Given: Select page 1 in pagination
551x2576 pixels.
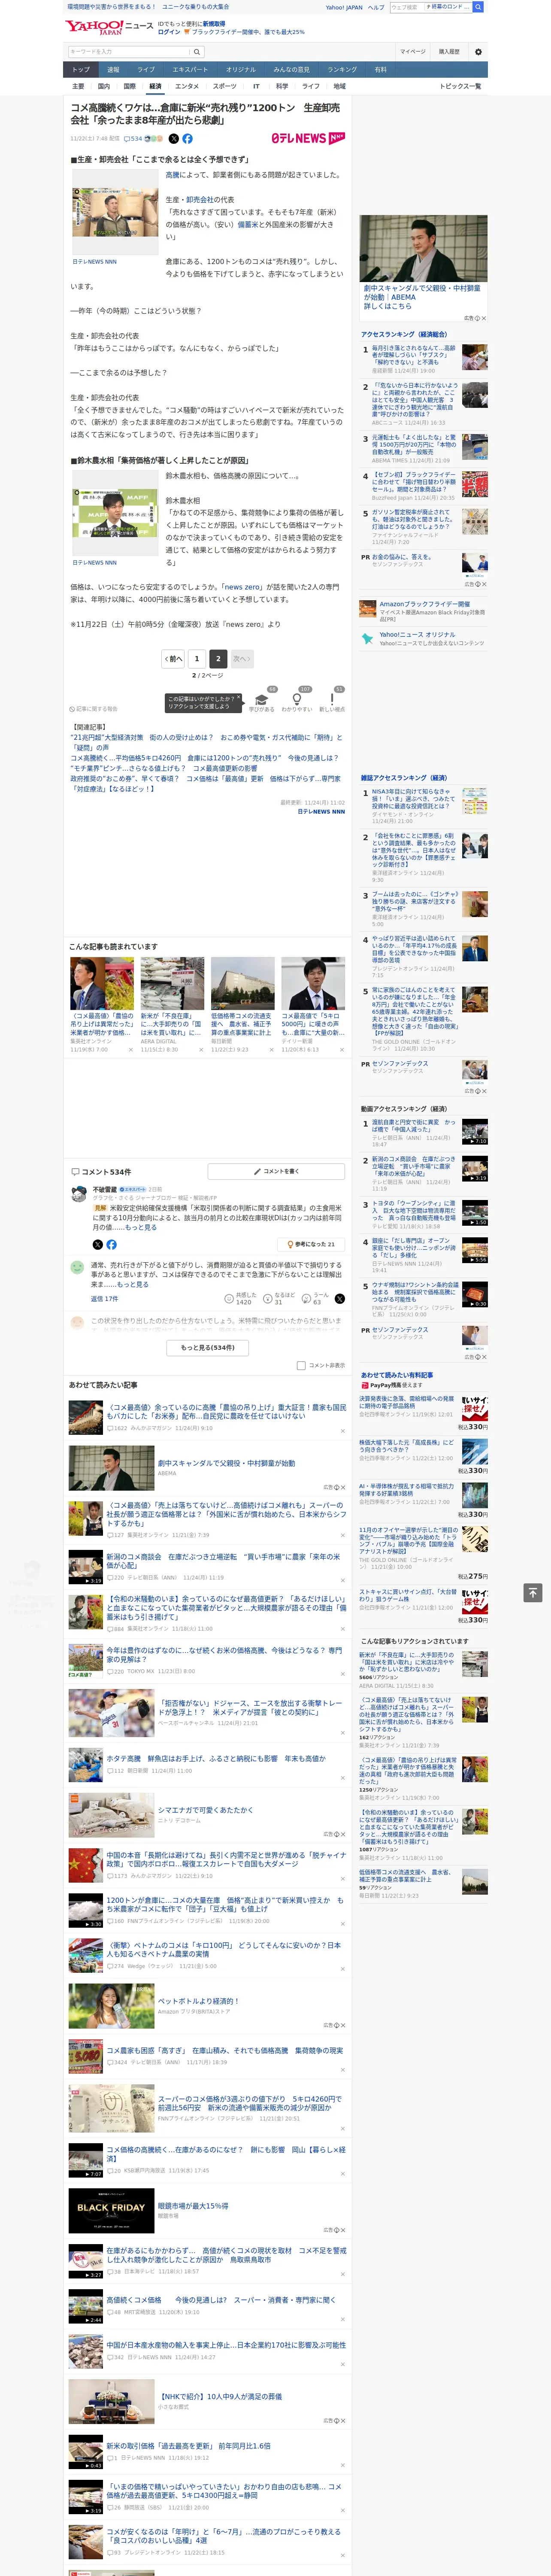Looking at the screenshot, I should click(197, 658).
